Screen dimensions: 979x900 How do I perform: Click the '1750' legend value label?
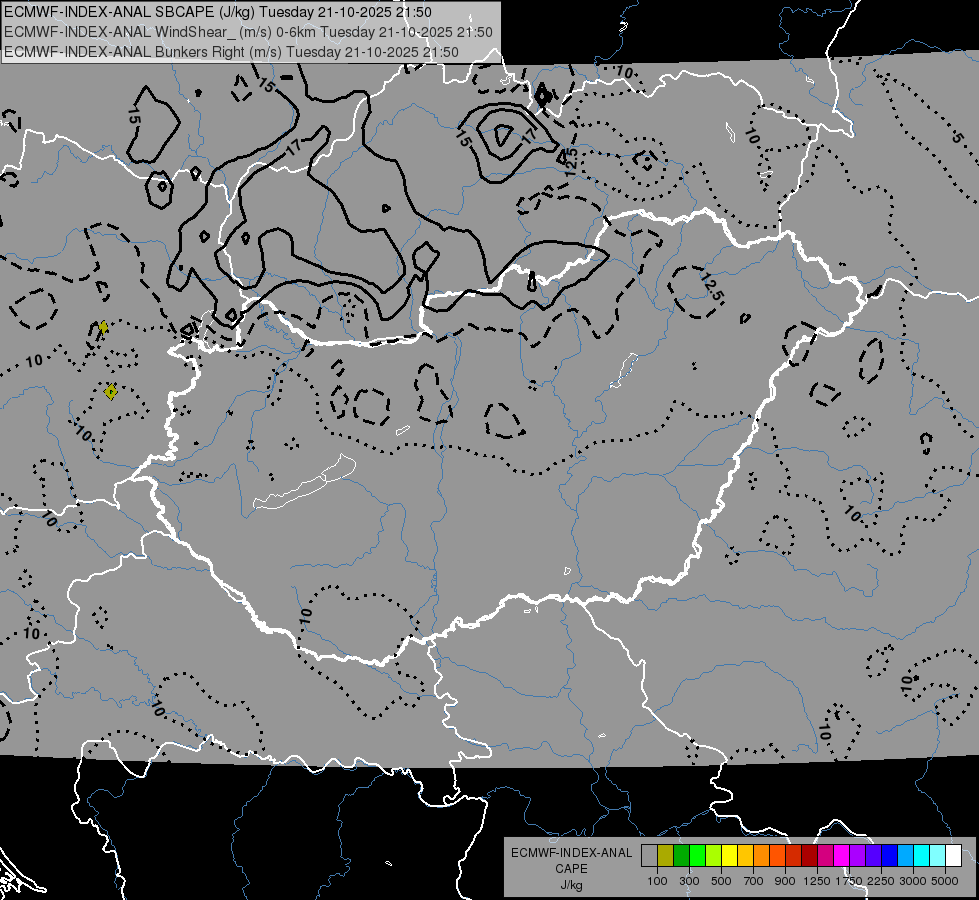point(849,881)
